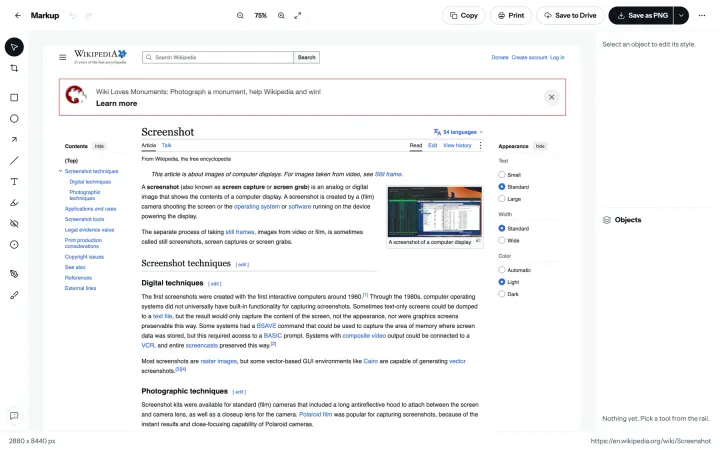
Task: Click the Print button
Action: point(511,15)
